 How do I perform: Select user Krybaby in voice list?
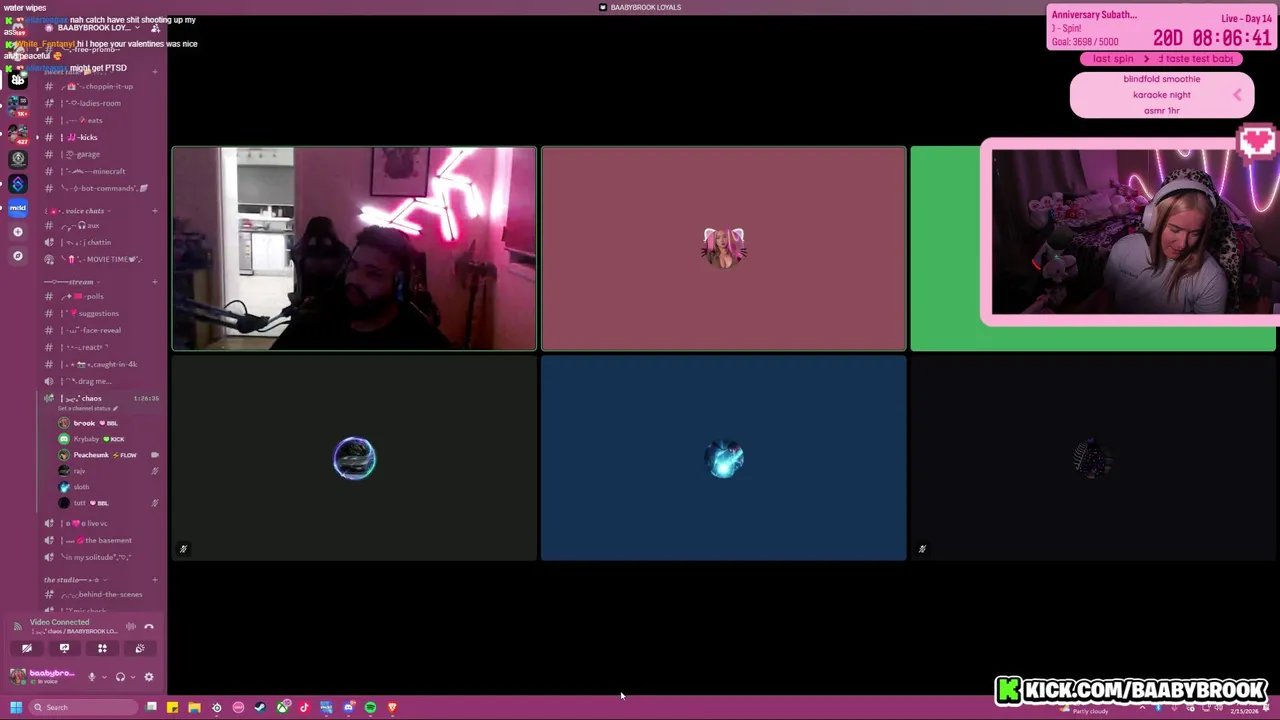click(x=108, y=439)
